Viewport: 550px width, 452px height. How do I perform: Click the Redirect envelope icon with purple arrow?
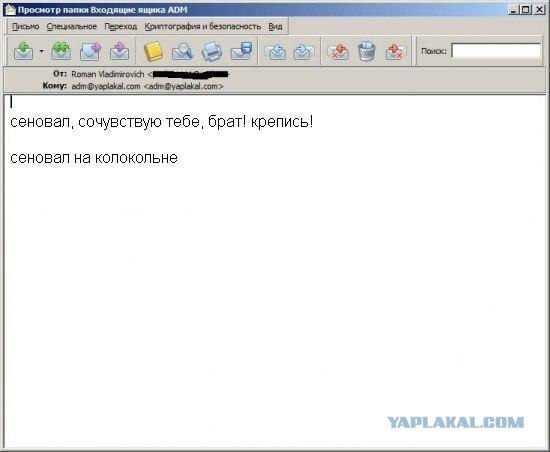(x=120, y=51)
